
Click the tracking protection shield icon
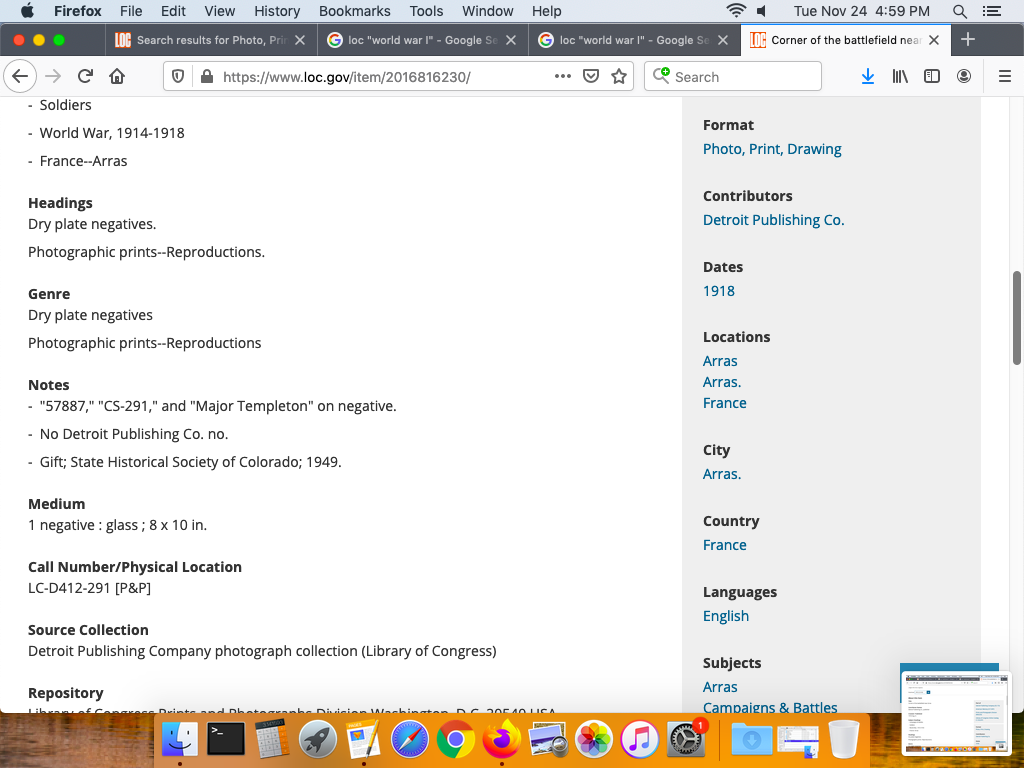tap(178, 77)
